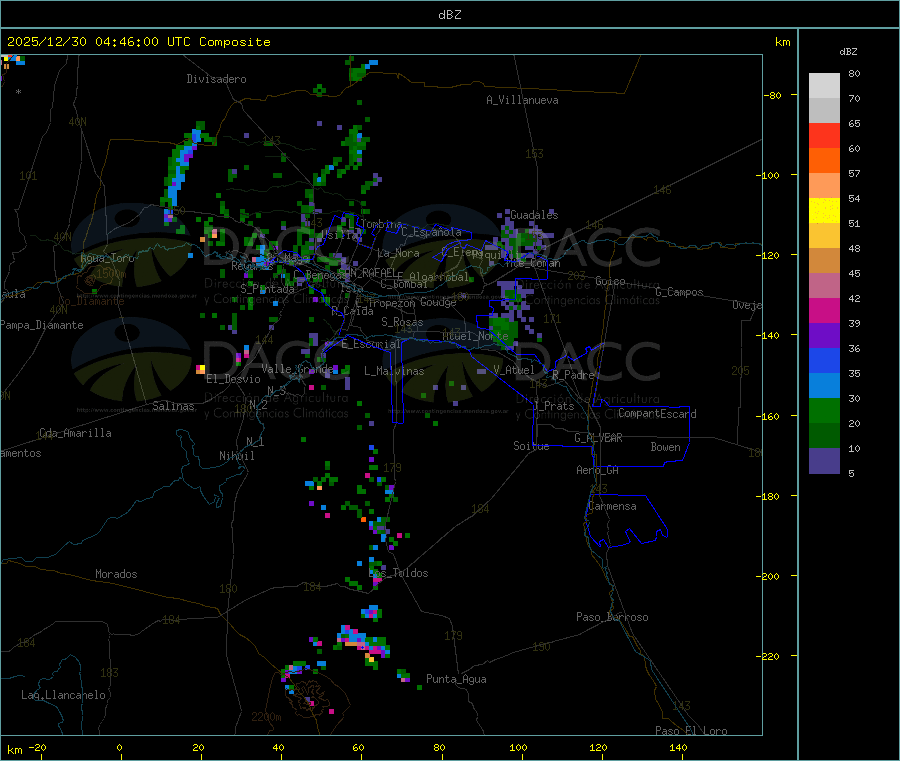Click the -80 tick on right axis

772,95
